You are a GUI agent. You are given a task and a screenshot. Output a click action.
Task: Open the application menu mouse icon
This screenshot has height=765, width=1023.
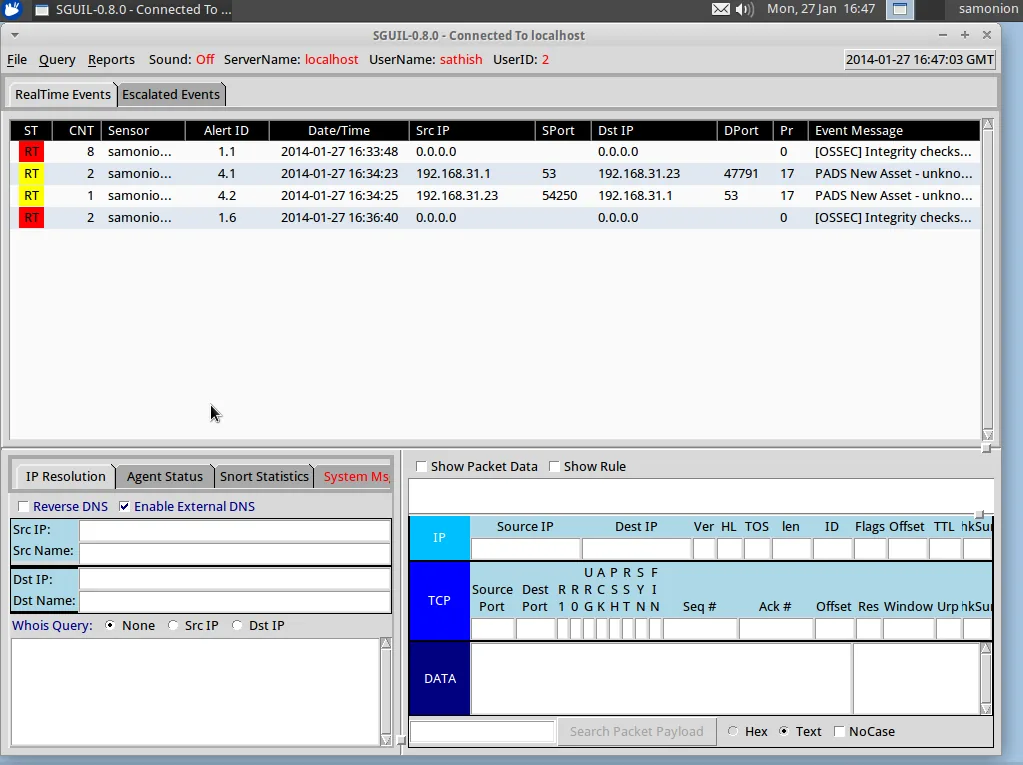(12, 9)
